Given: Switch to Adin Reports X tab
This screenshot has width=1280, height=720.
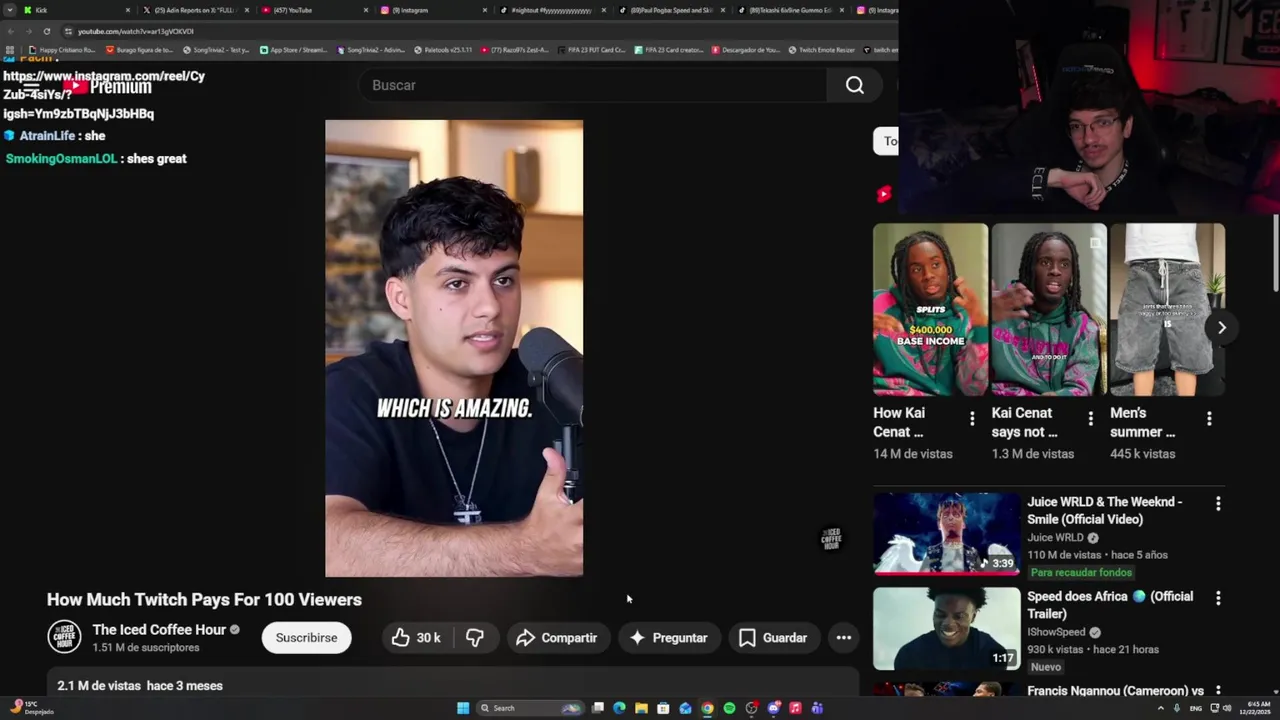Looking at the screenshot, I should [194, 10].
